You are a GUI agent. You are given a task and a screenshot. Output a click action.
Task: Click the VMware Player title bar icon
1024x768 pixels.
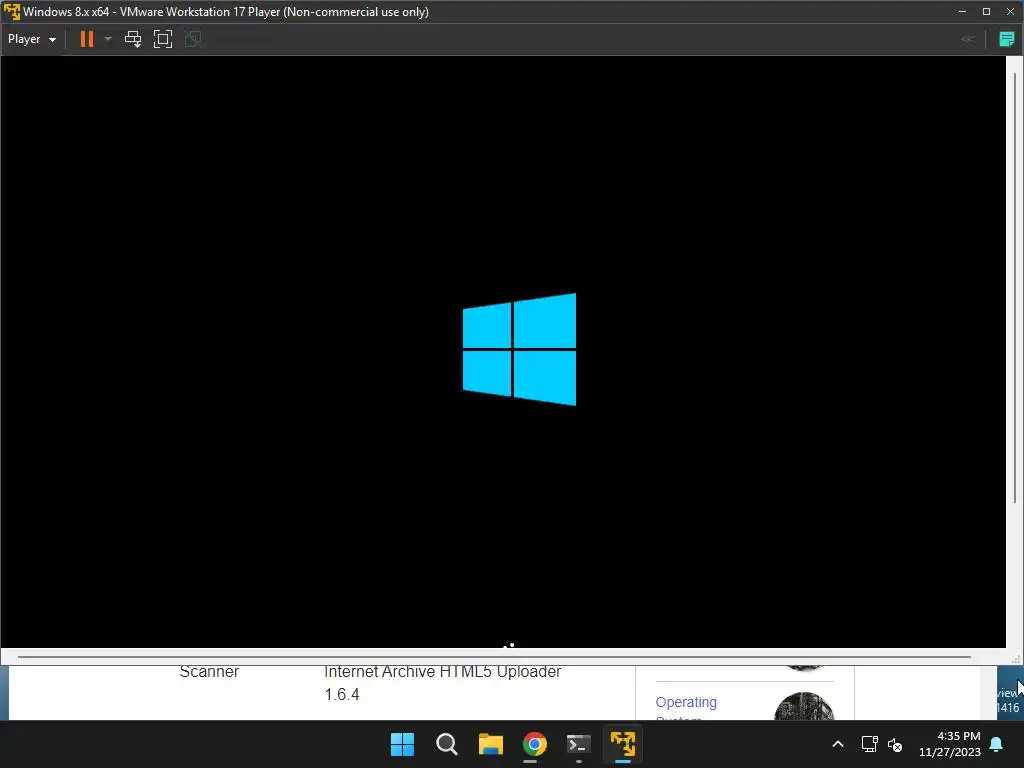coord(12,12)
